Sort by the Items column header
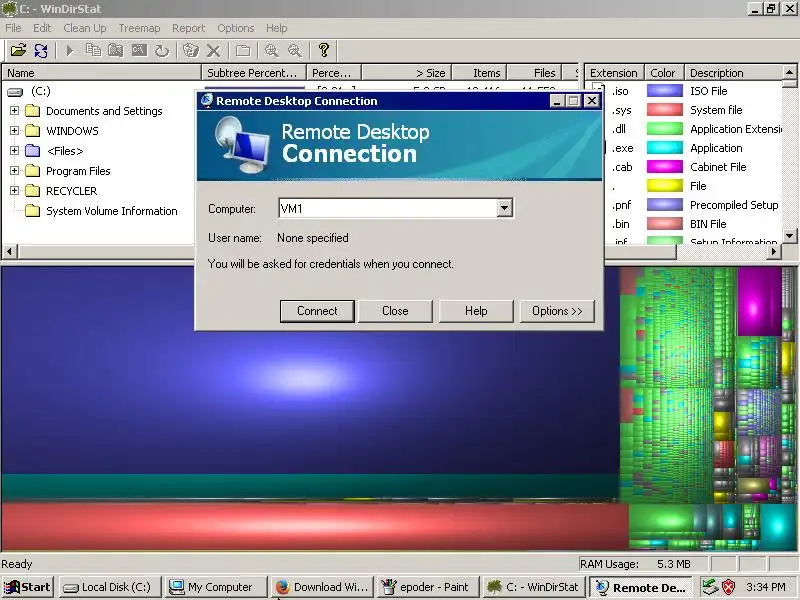Screen dimensions: 800x600 [480, 73]
